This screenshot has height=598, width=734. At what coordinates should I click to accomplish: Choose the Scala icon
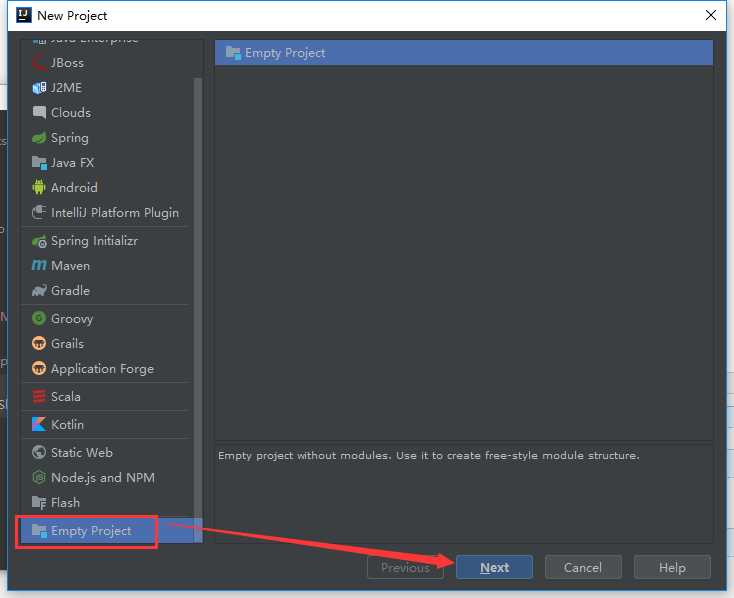point(39,396)
